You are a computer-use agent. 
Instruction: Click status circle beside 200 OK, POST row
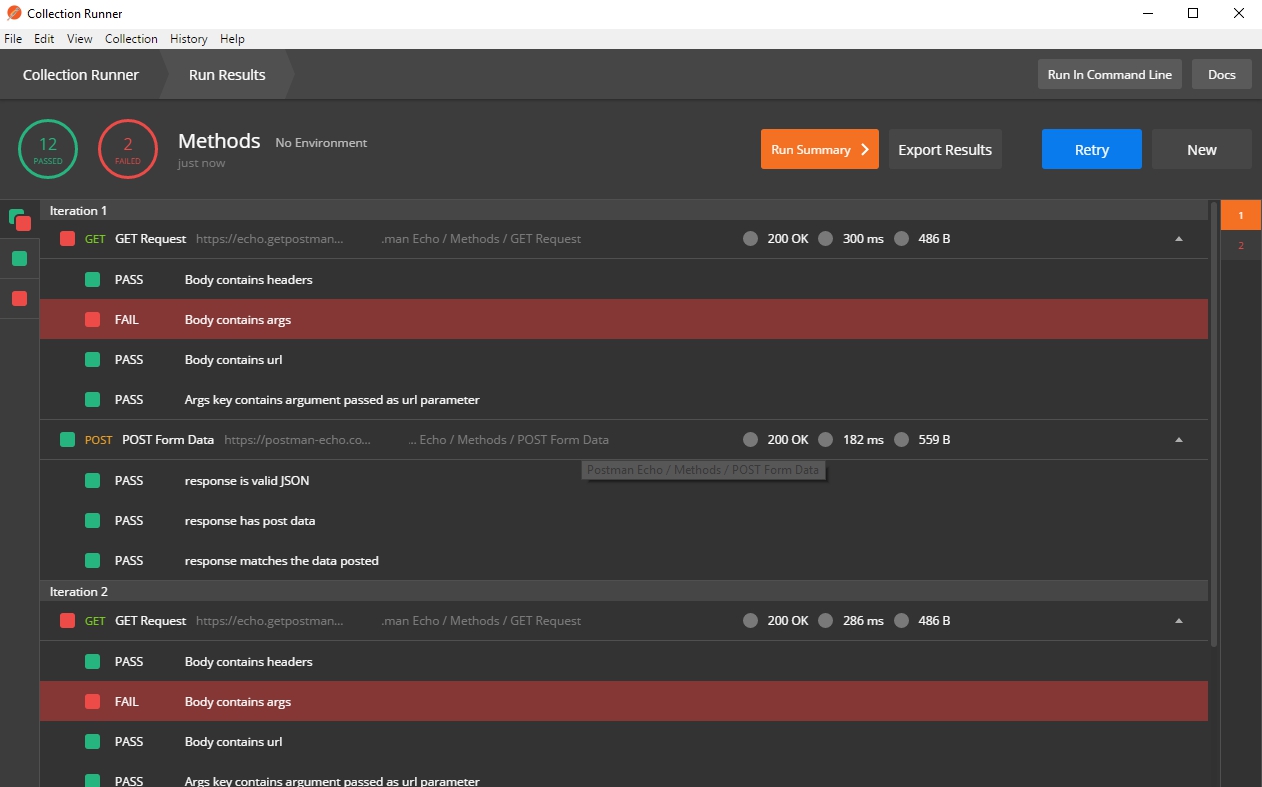(x=750, y=440)
